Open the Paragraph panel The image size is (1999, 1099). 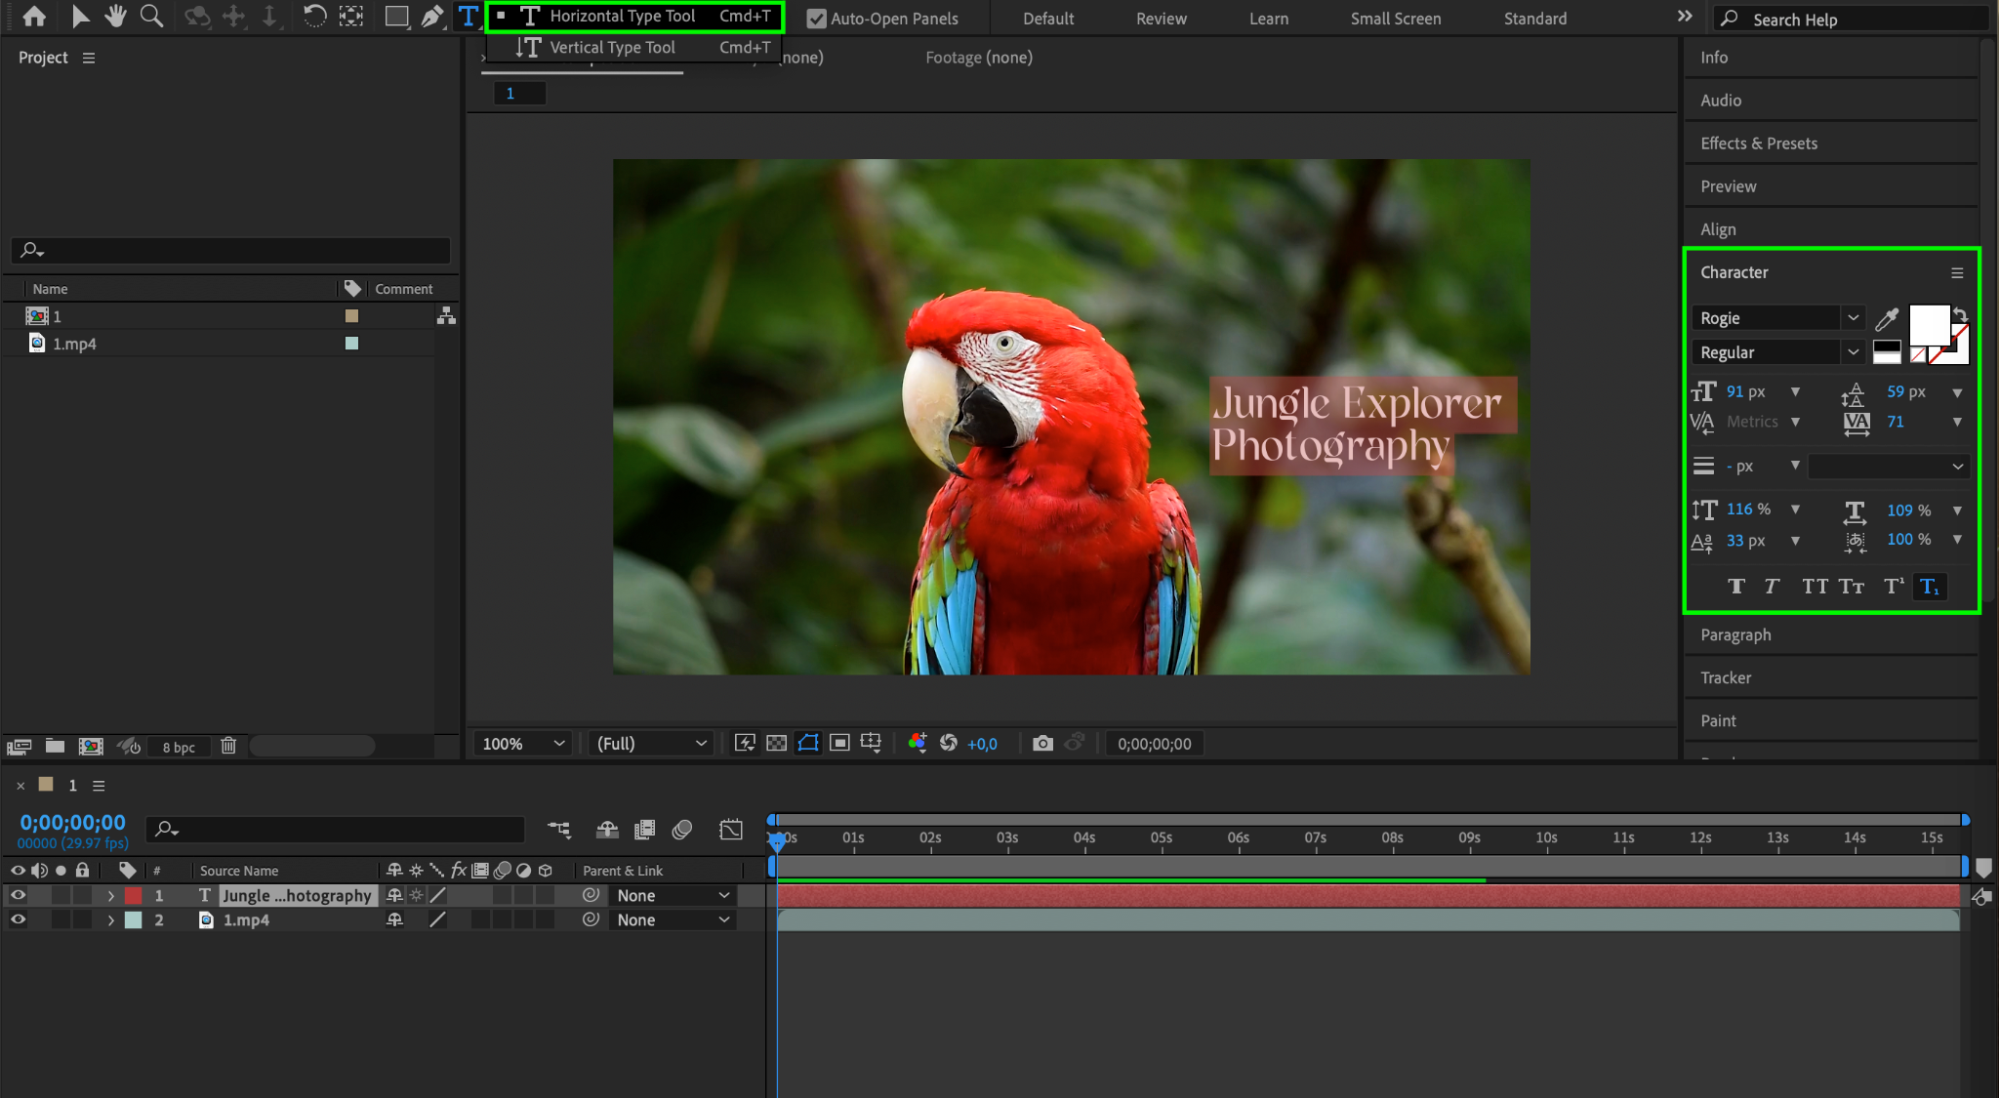pyautogui.click(x=1735, y=635)
